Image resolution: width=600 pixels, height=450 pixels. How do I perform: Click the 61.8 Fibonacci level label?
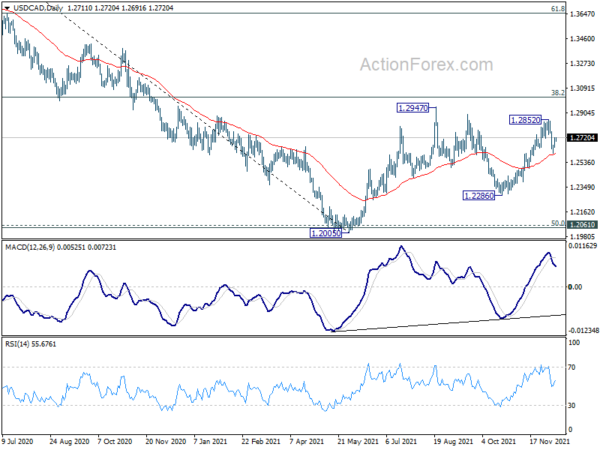[x=558, y=8]
